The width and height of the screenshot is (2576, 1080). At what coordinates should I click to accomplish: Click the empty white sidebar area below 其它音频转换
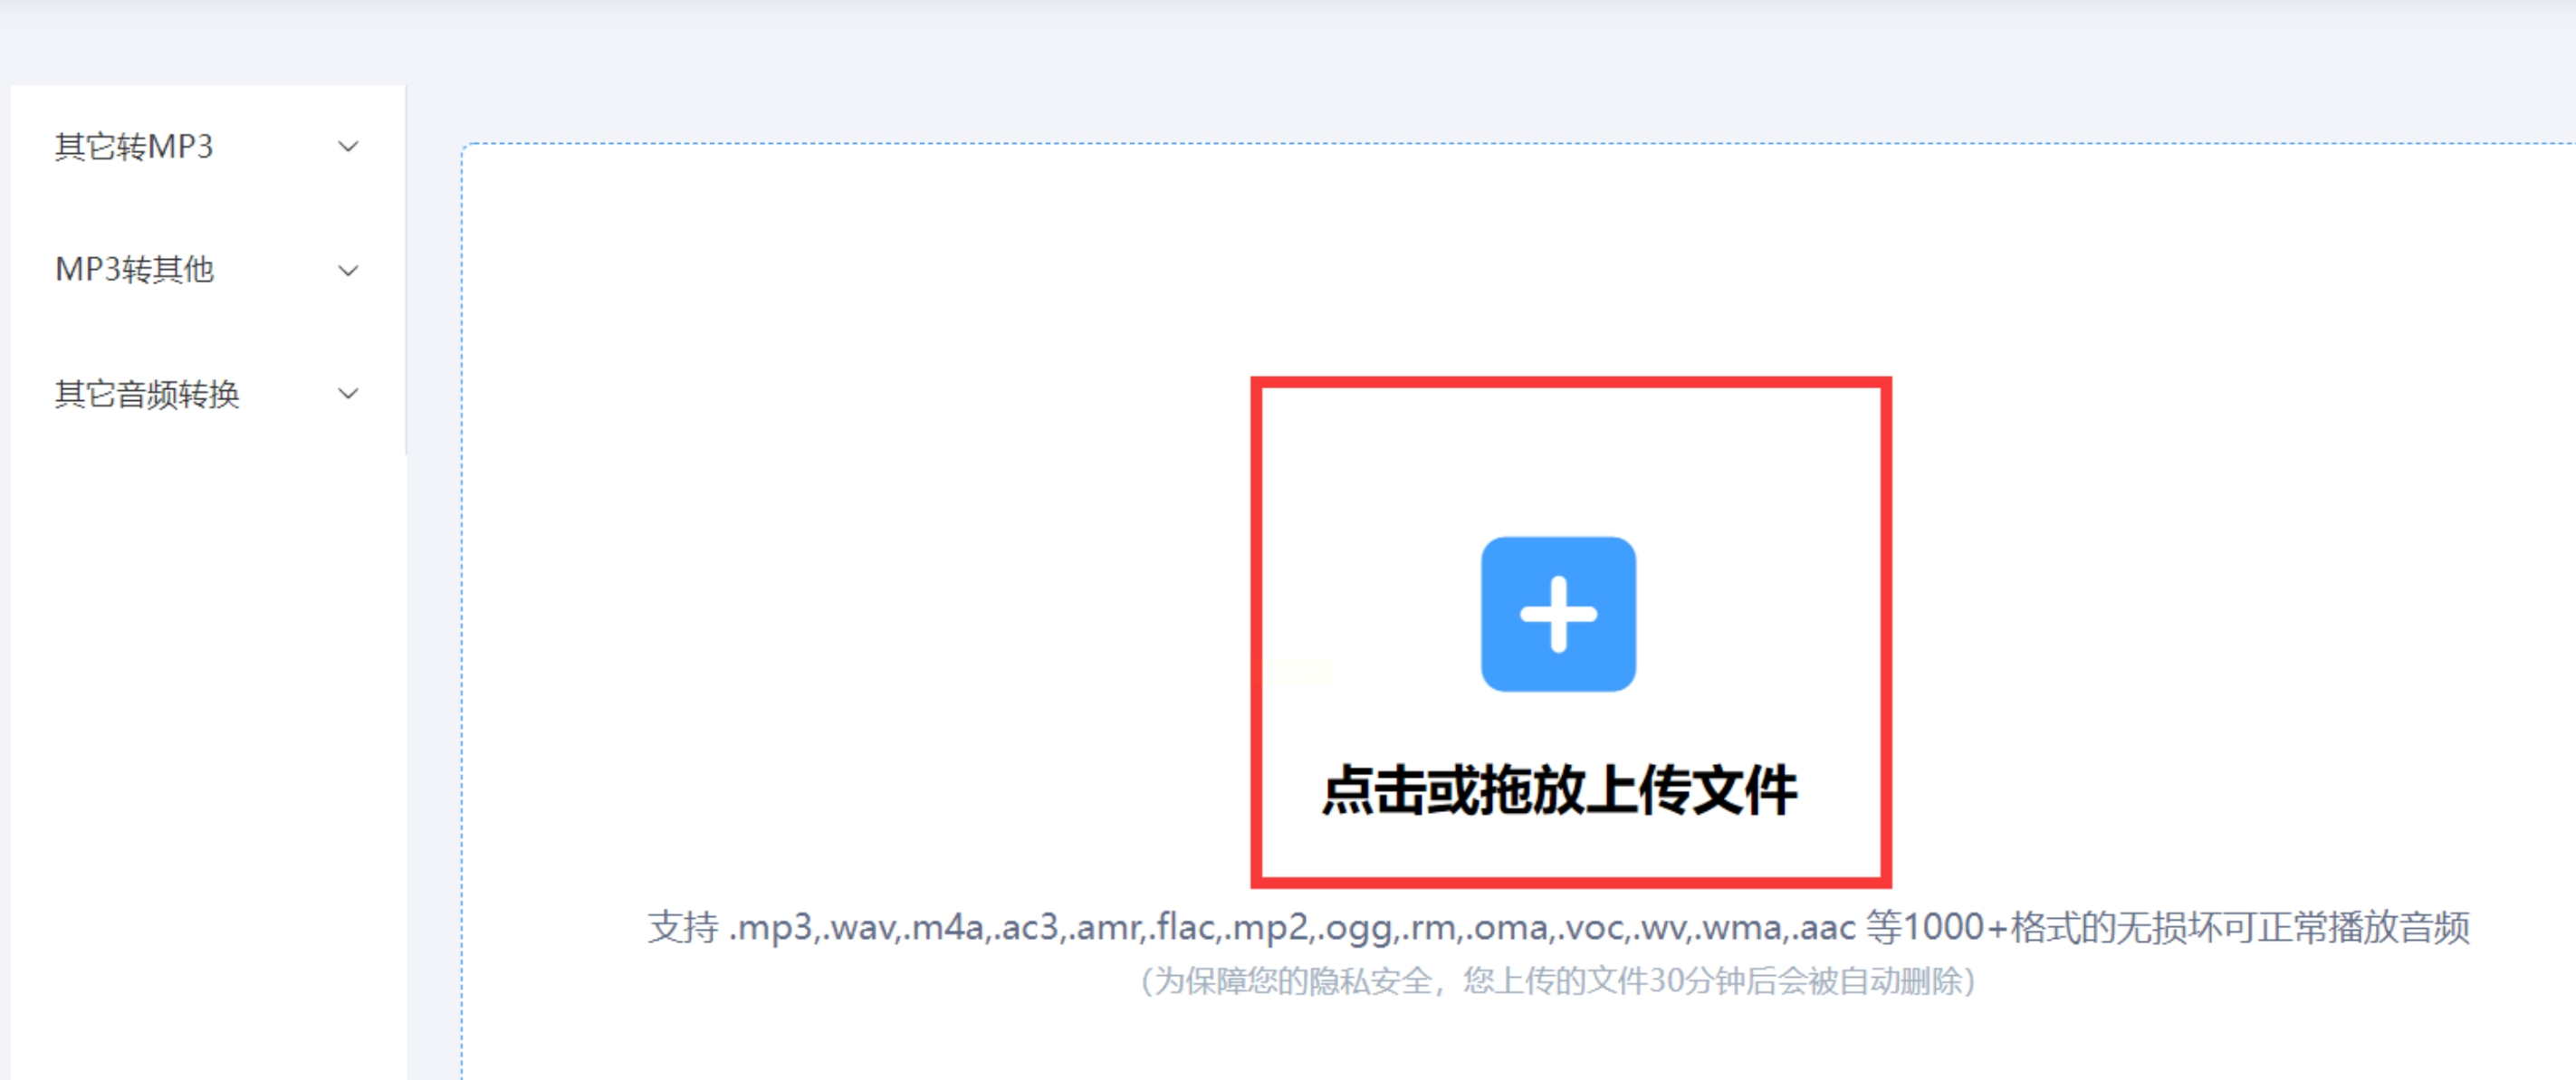pos(207,760)
